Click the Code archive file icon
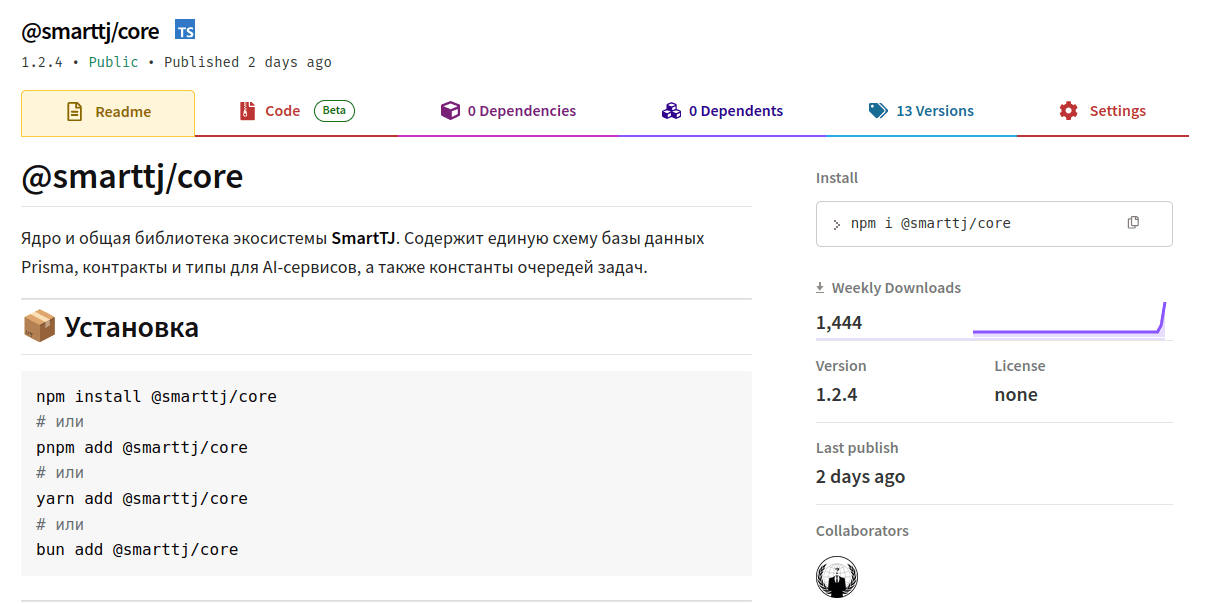This screenshot has height=604, width=1218. point(248,111)
